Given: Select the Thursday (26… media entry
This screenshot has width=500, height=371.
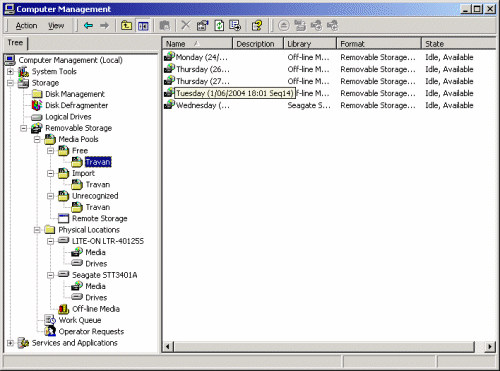Looking at the screenshot, I should click(203, 69).
